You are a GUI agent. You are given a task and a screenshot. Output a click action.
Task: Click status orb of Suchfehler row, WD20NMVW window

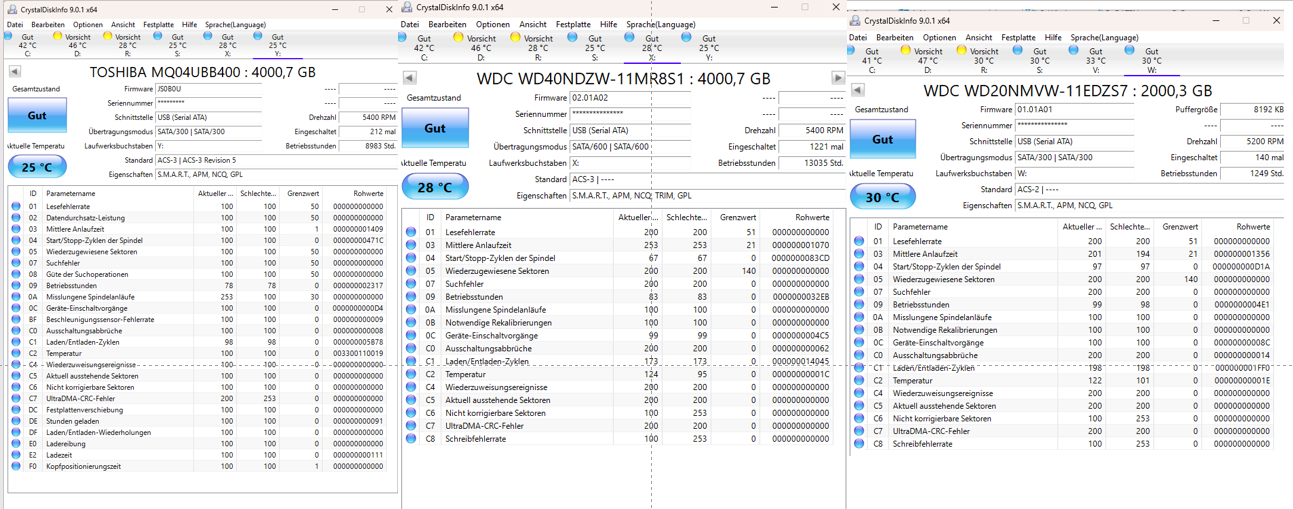pos(859,292)
